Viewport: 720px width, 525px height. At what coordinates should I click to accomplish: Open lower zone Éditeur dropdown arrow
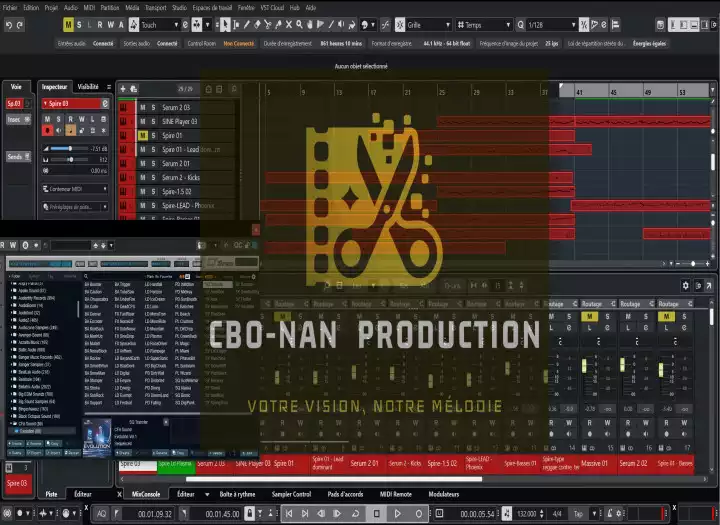pyautogui.click(x=207, y=495)
